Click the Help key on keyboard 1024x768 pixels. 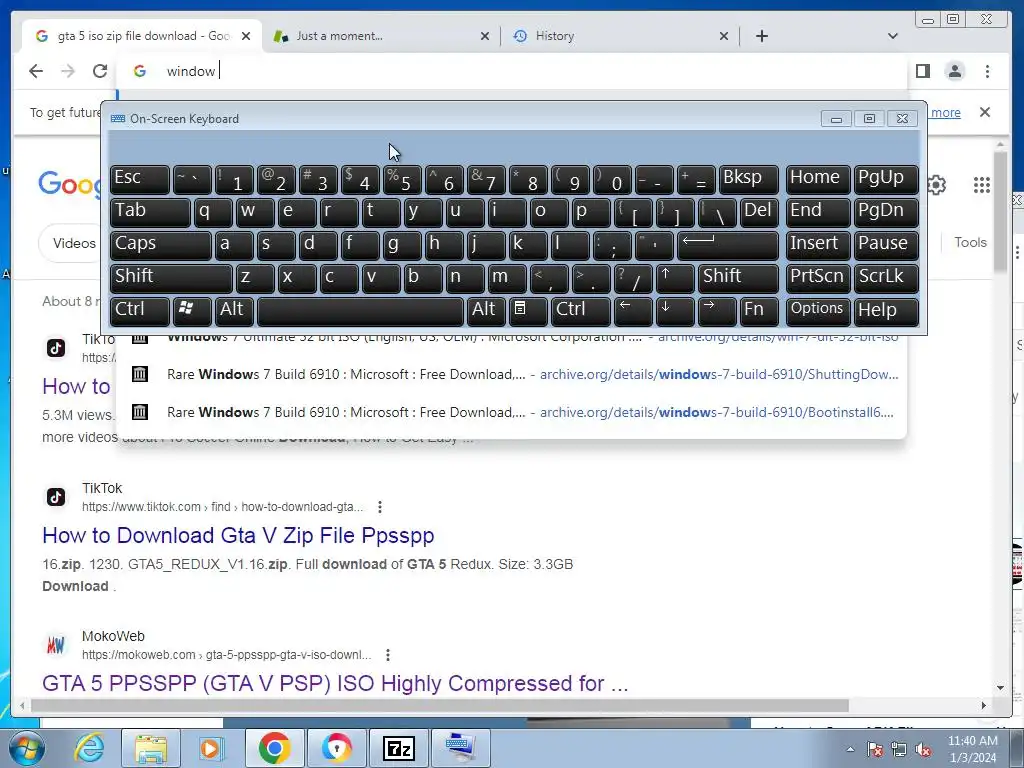coord(886,311)
